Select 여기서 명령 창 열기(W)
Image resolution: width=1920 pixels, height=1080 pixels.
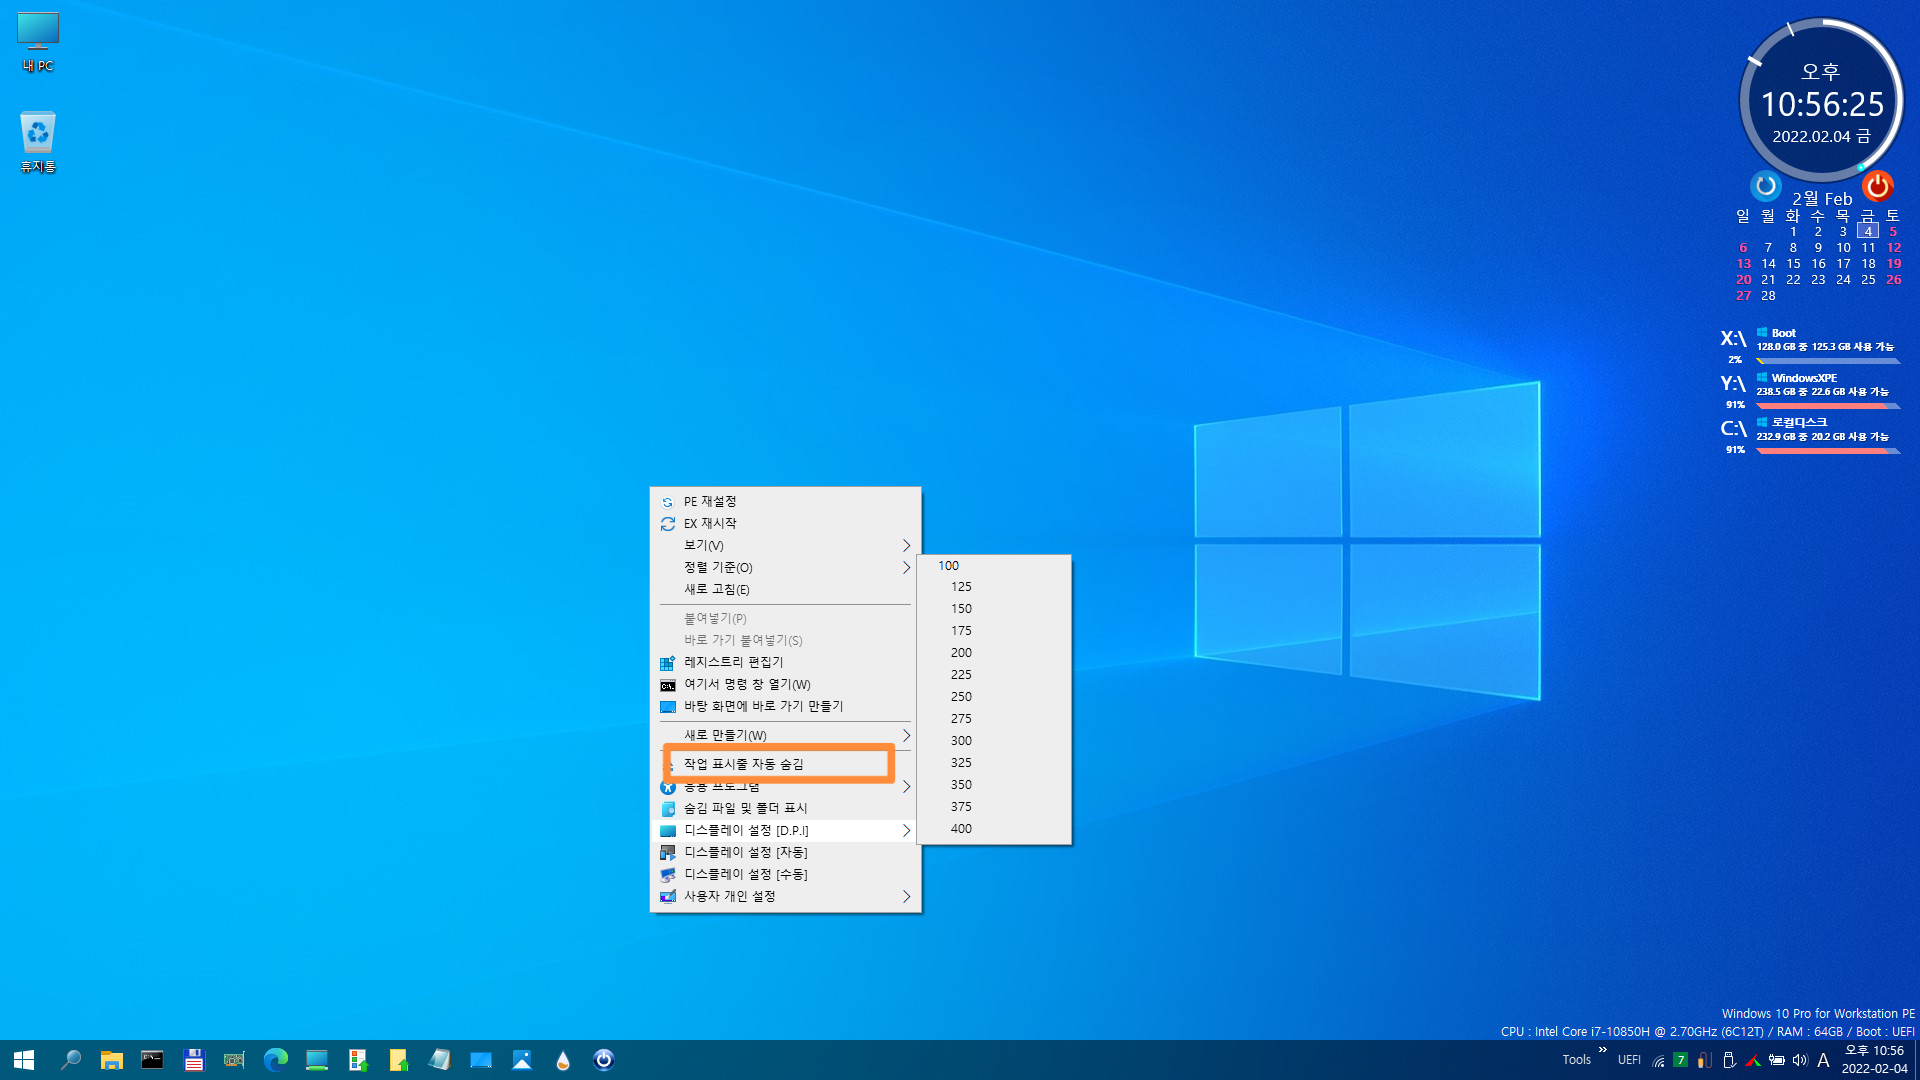785,684
